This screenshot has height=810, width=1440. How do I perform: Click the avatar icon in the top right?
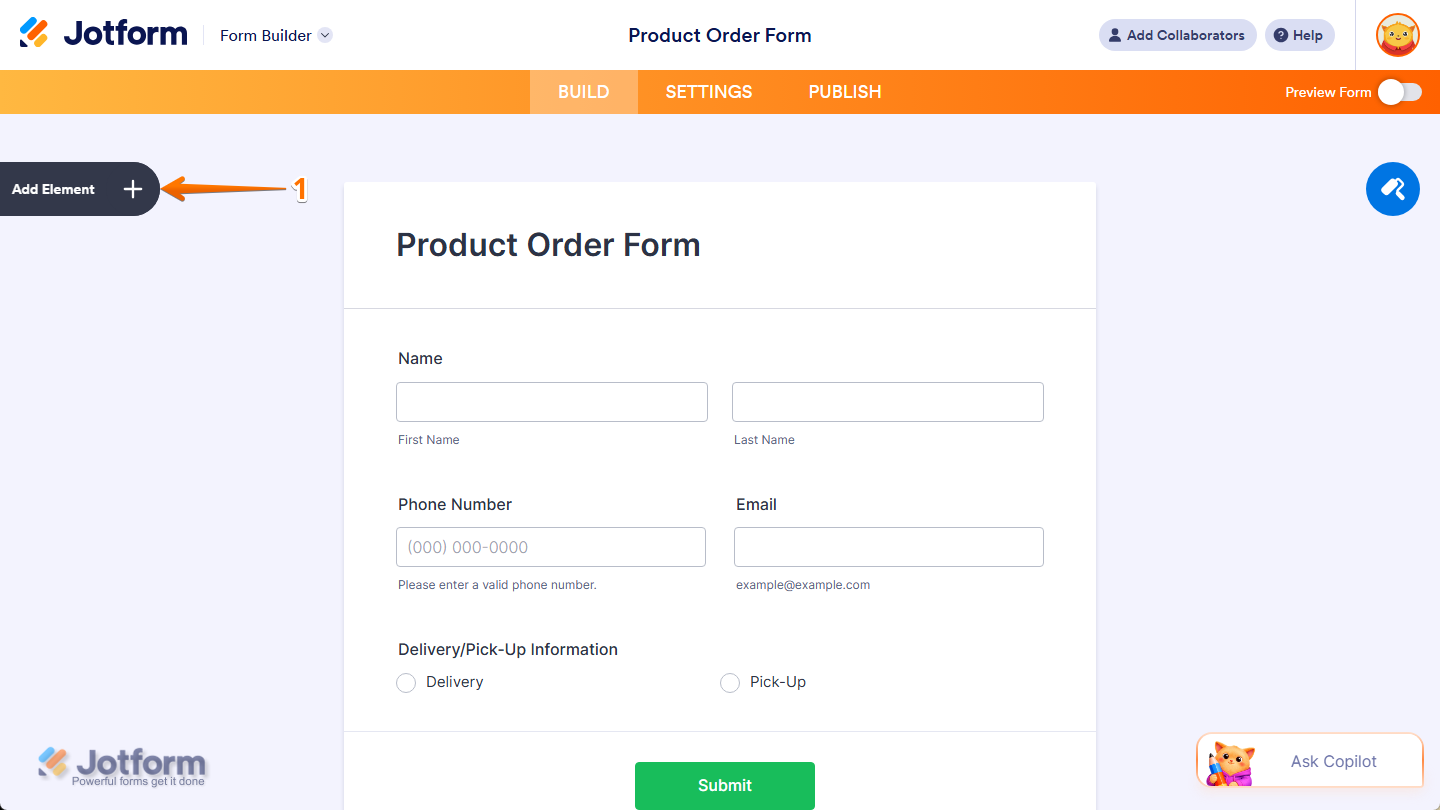1397,35
